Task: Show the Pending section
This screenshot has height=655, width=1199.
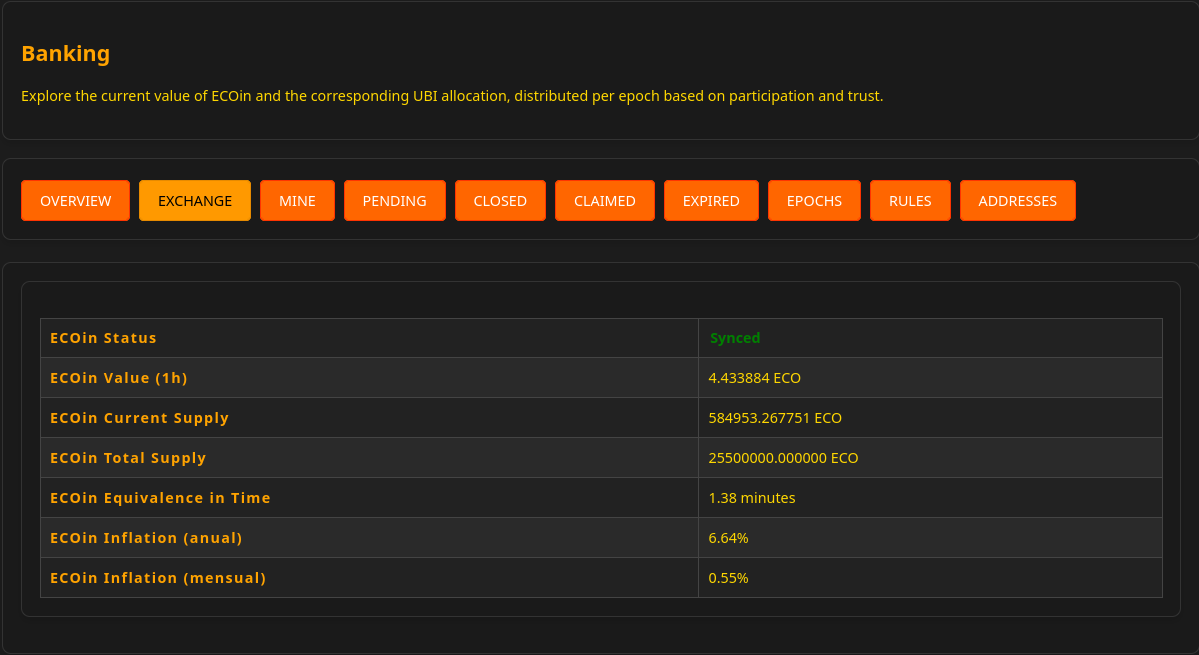Action: (394, 201)
